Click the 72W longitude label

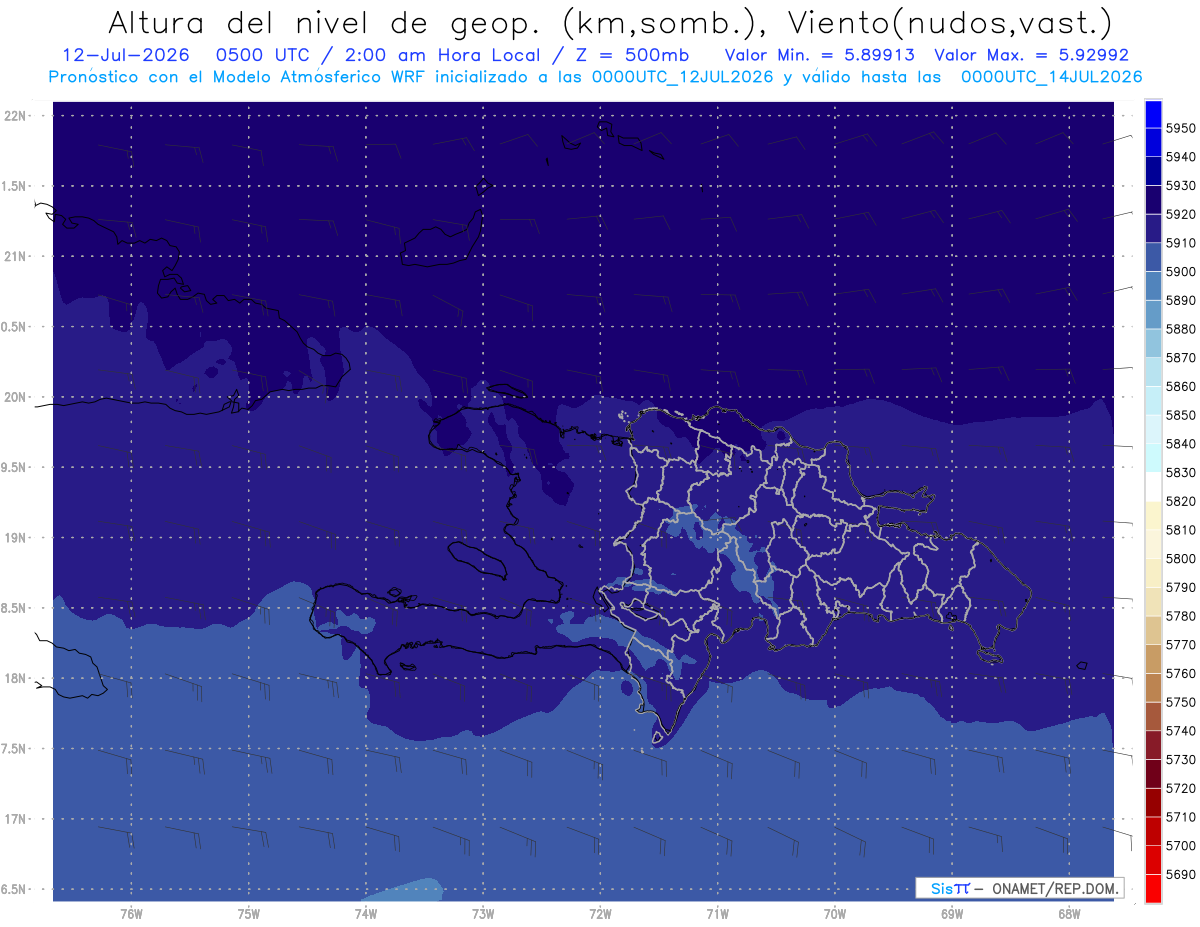click(600, 913)
